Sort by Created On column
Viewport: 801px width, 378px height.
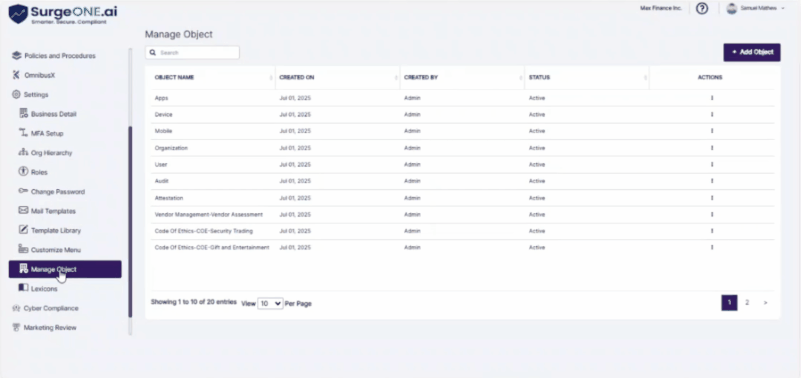click(x=396, y=78)
